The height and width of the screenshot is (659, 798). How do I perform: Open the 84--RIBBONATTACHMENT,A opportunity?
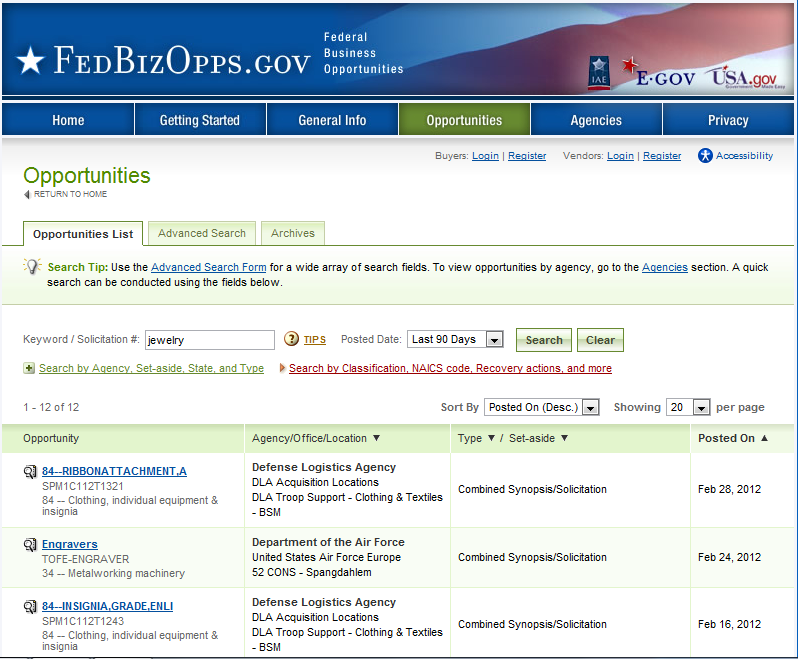coord(114,471)
